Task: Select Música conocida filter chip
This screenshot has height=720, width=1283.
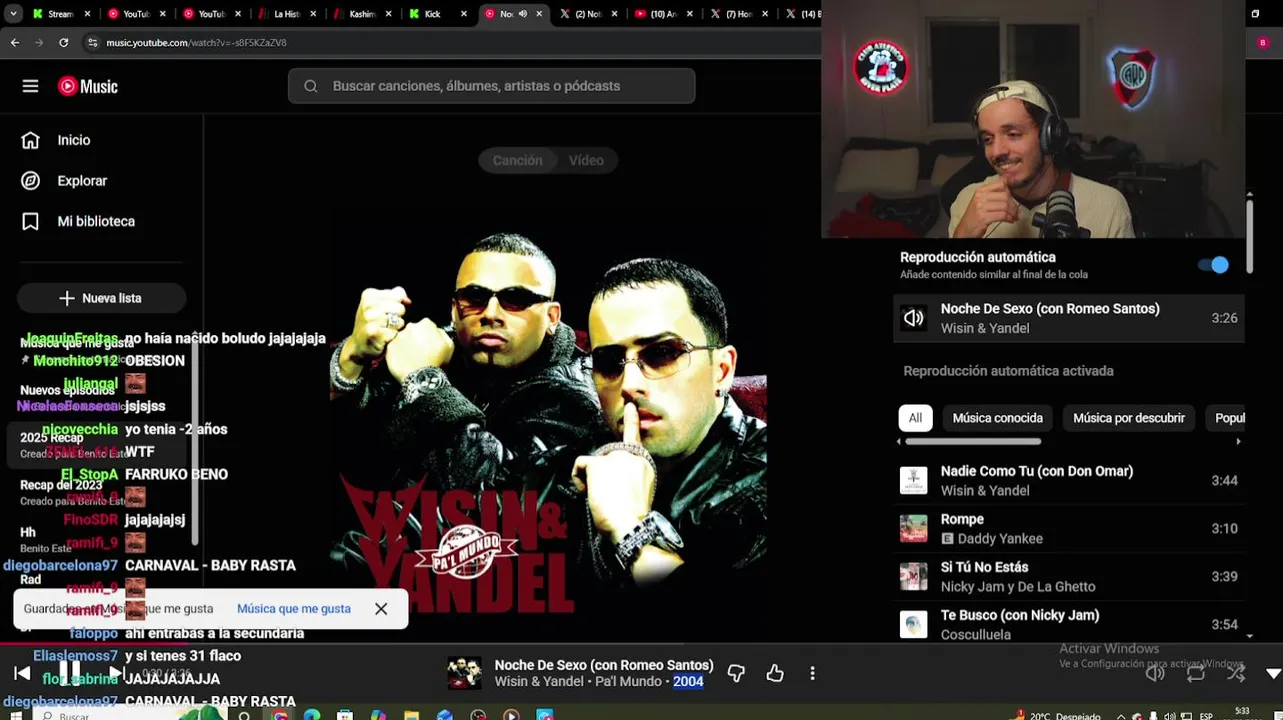Action: click(997, 418)
